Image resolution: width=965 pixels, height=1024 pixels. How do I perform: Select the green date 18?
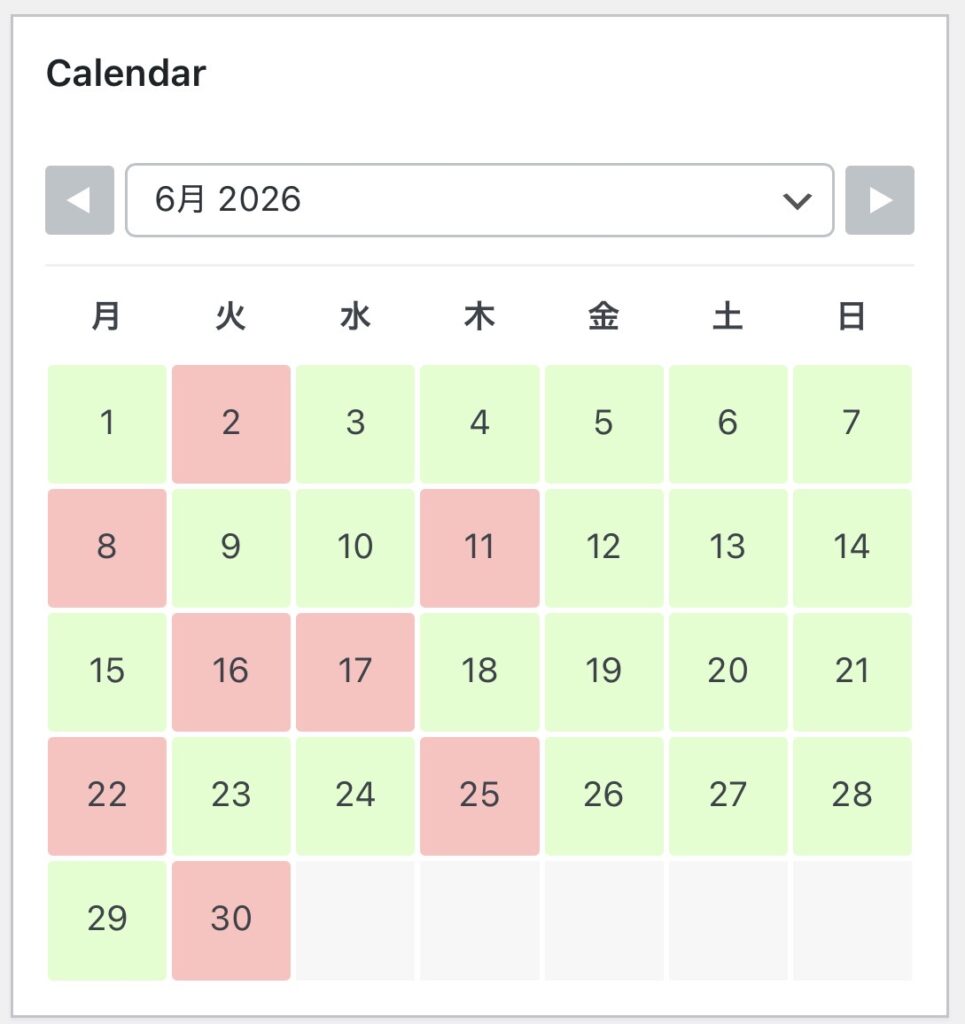[479, 671]
